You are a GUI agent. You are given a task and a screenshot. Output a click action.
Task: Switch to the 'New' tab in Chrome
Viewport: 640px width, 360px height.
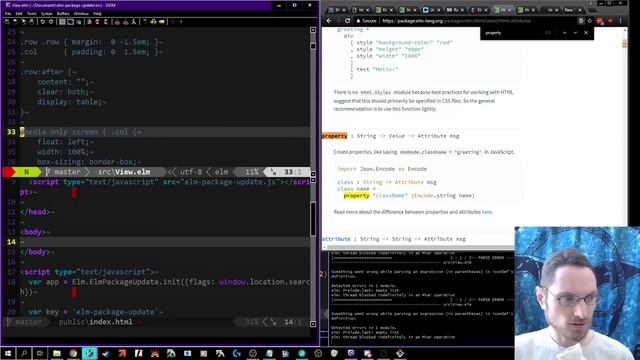tap(569, 10)
